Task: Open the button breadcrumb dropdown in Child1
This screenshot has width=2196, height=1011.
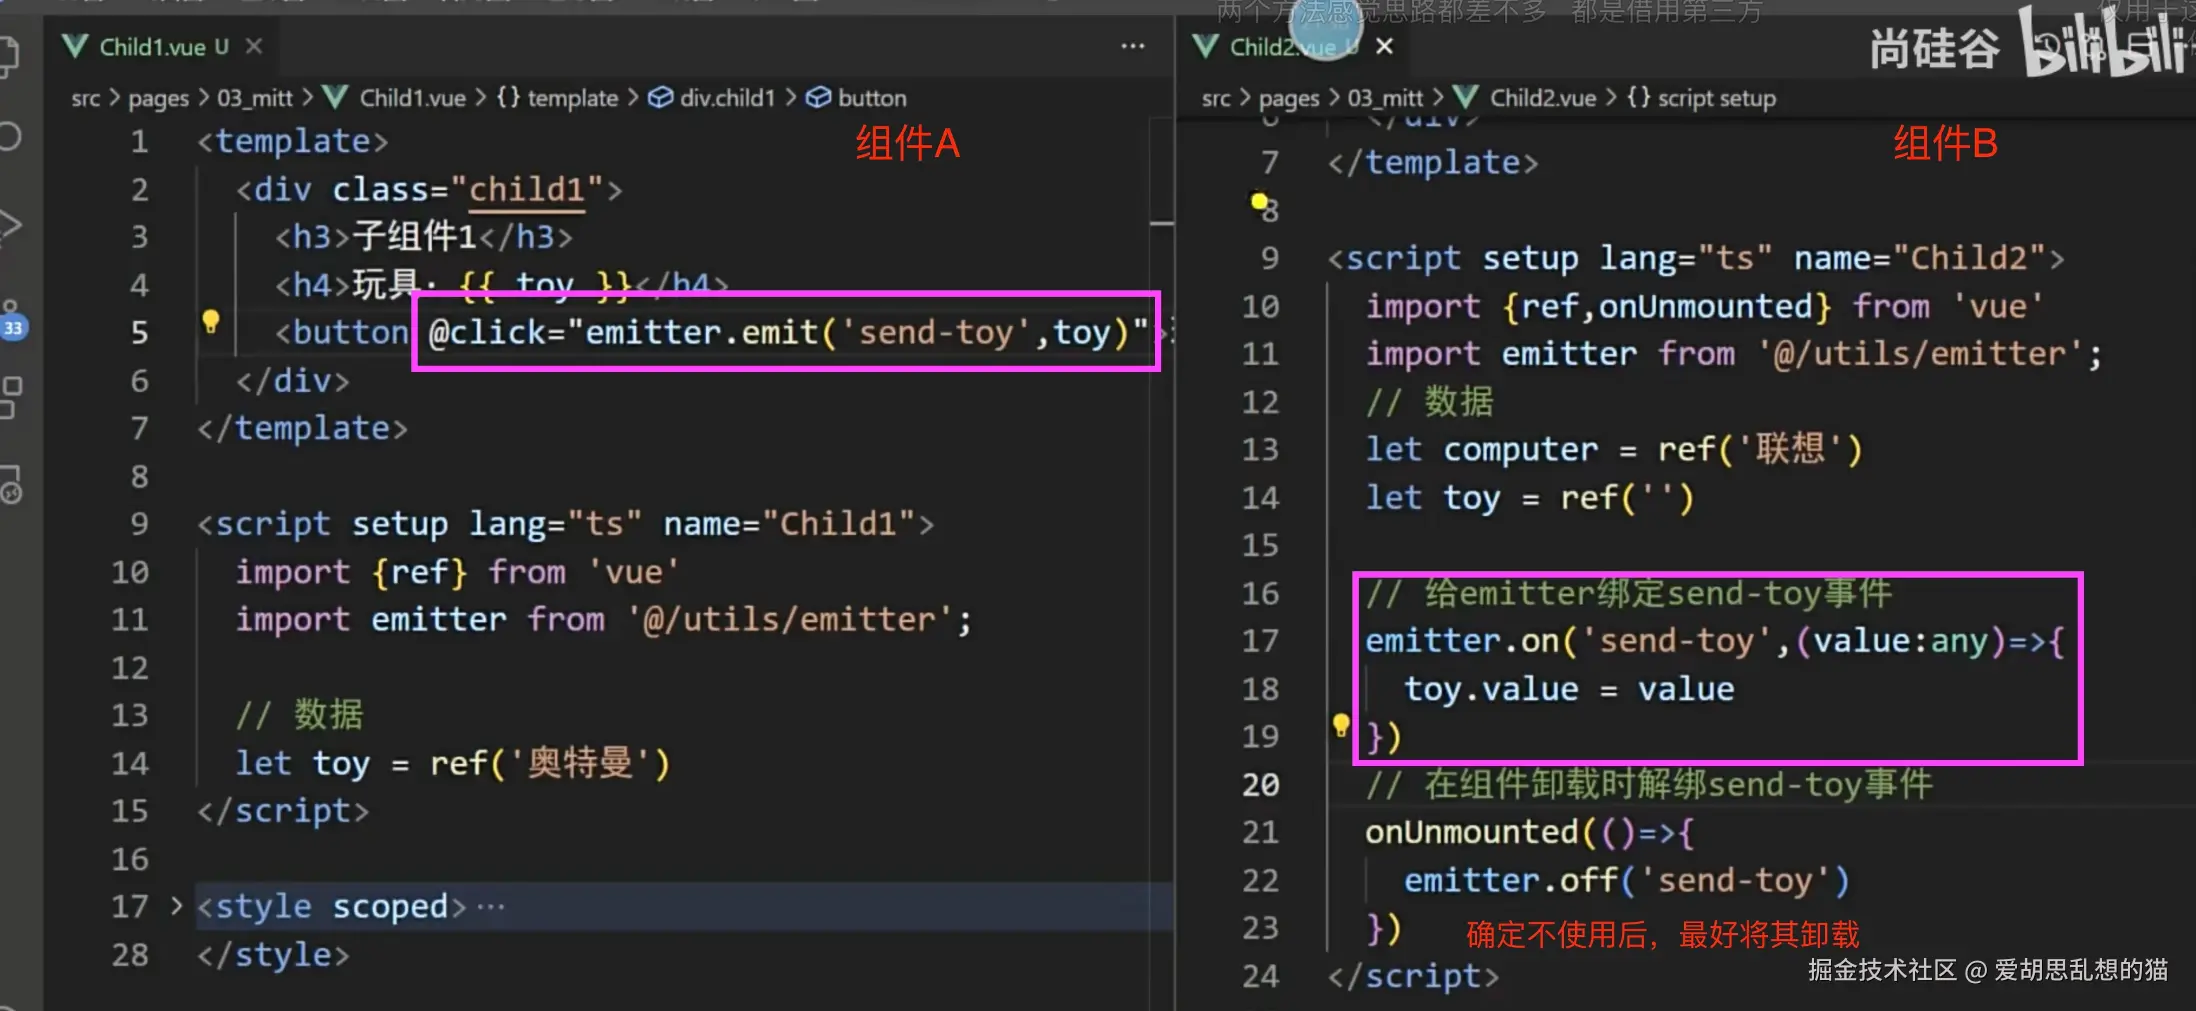Action: click(x=870, y=97)
